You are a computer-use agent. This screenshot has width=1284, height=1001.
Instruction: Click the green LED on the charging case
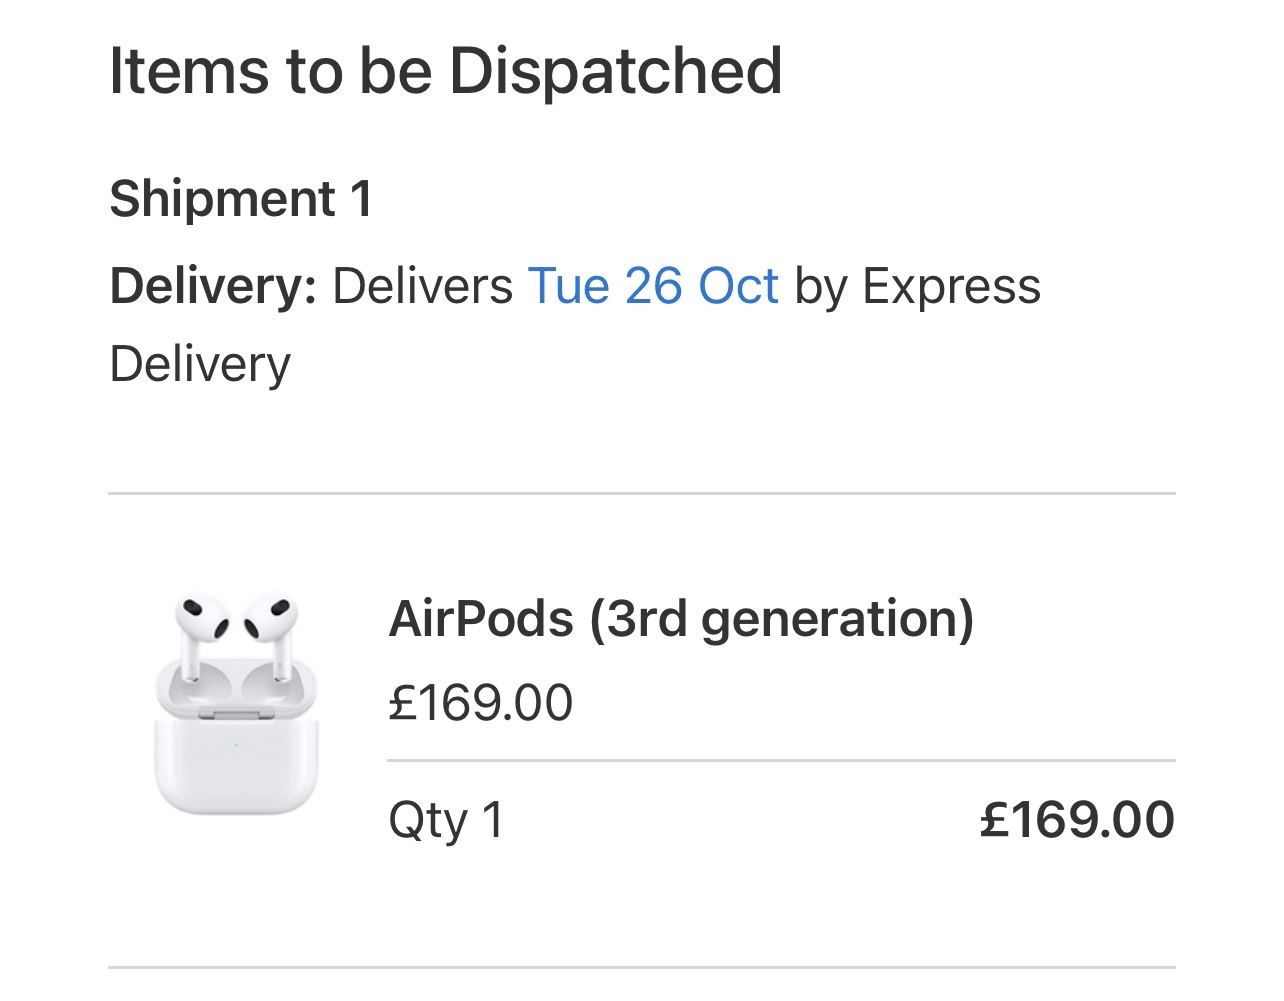pos(236,744)
